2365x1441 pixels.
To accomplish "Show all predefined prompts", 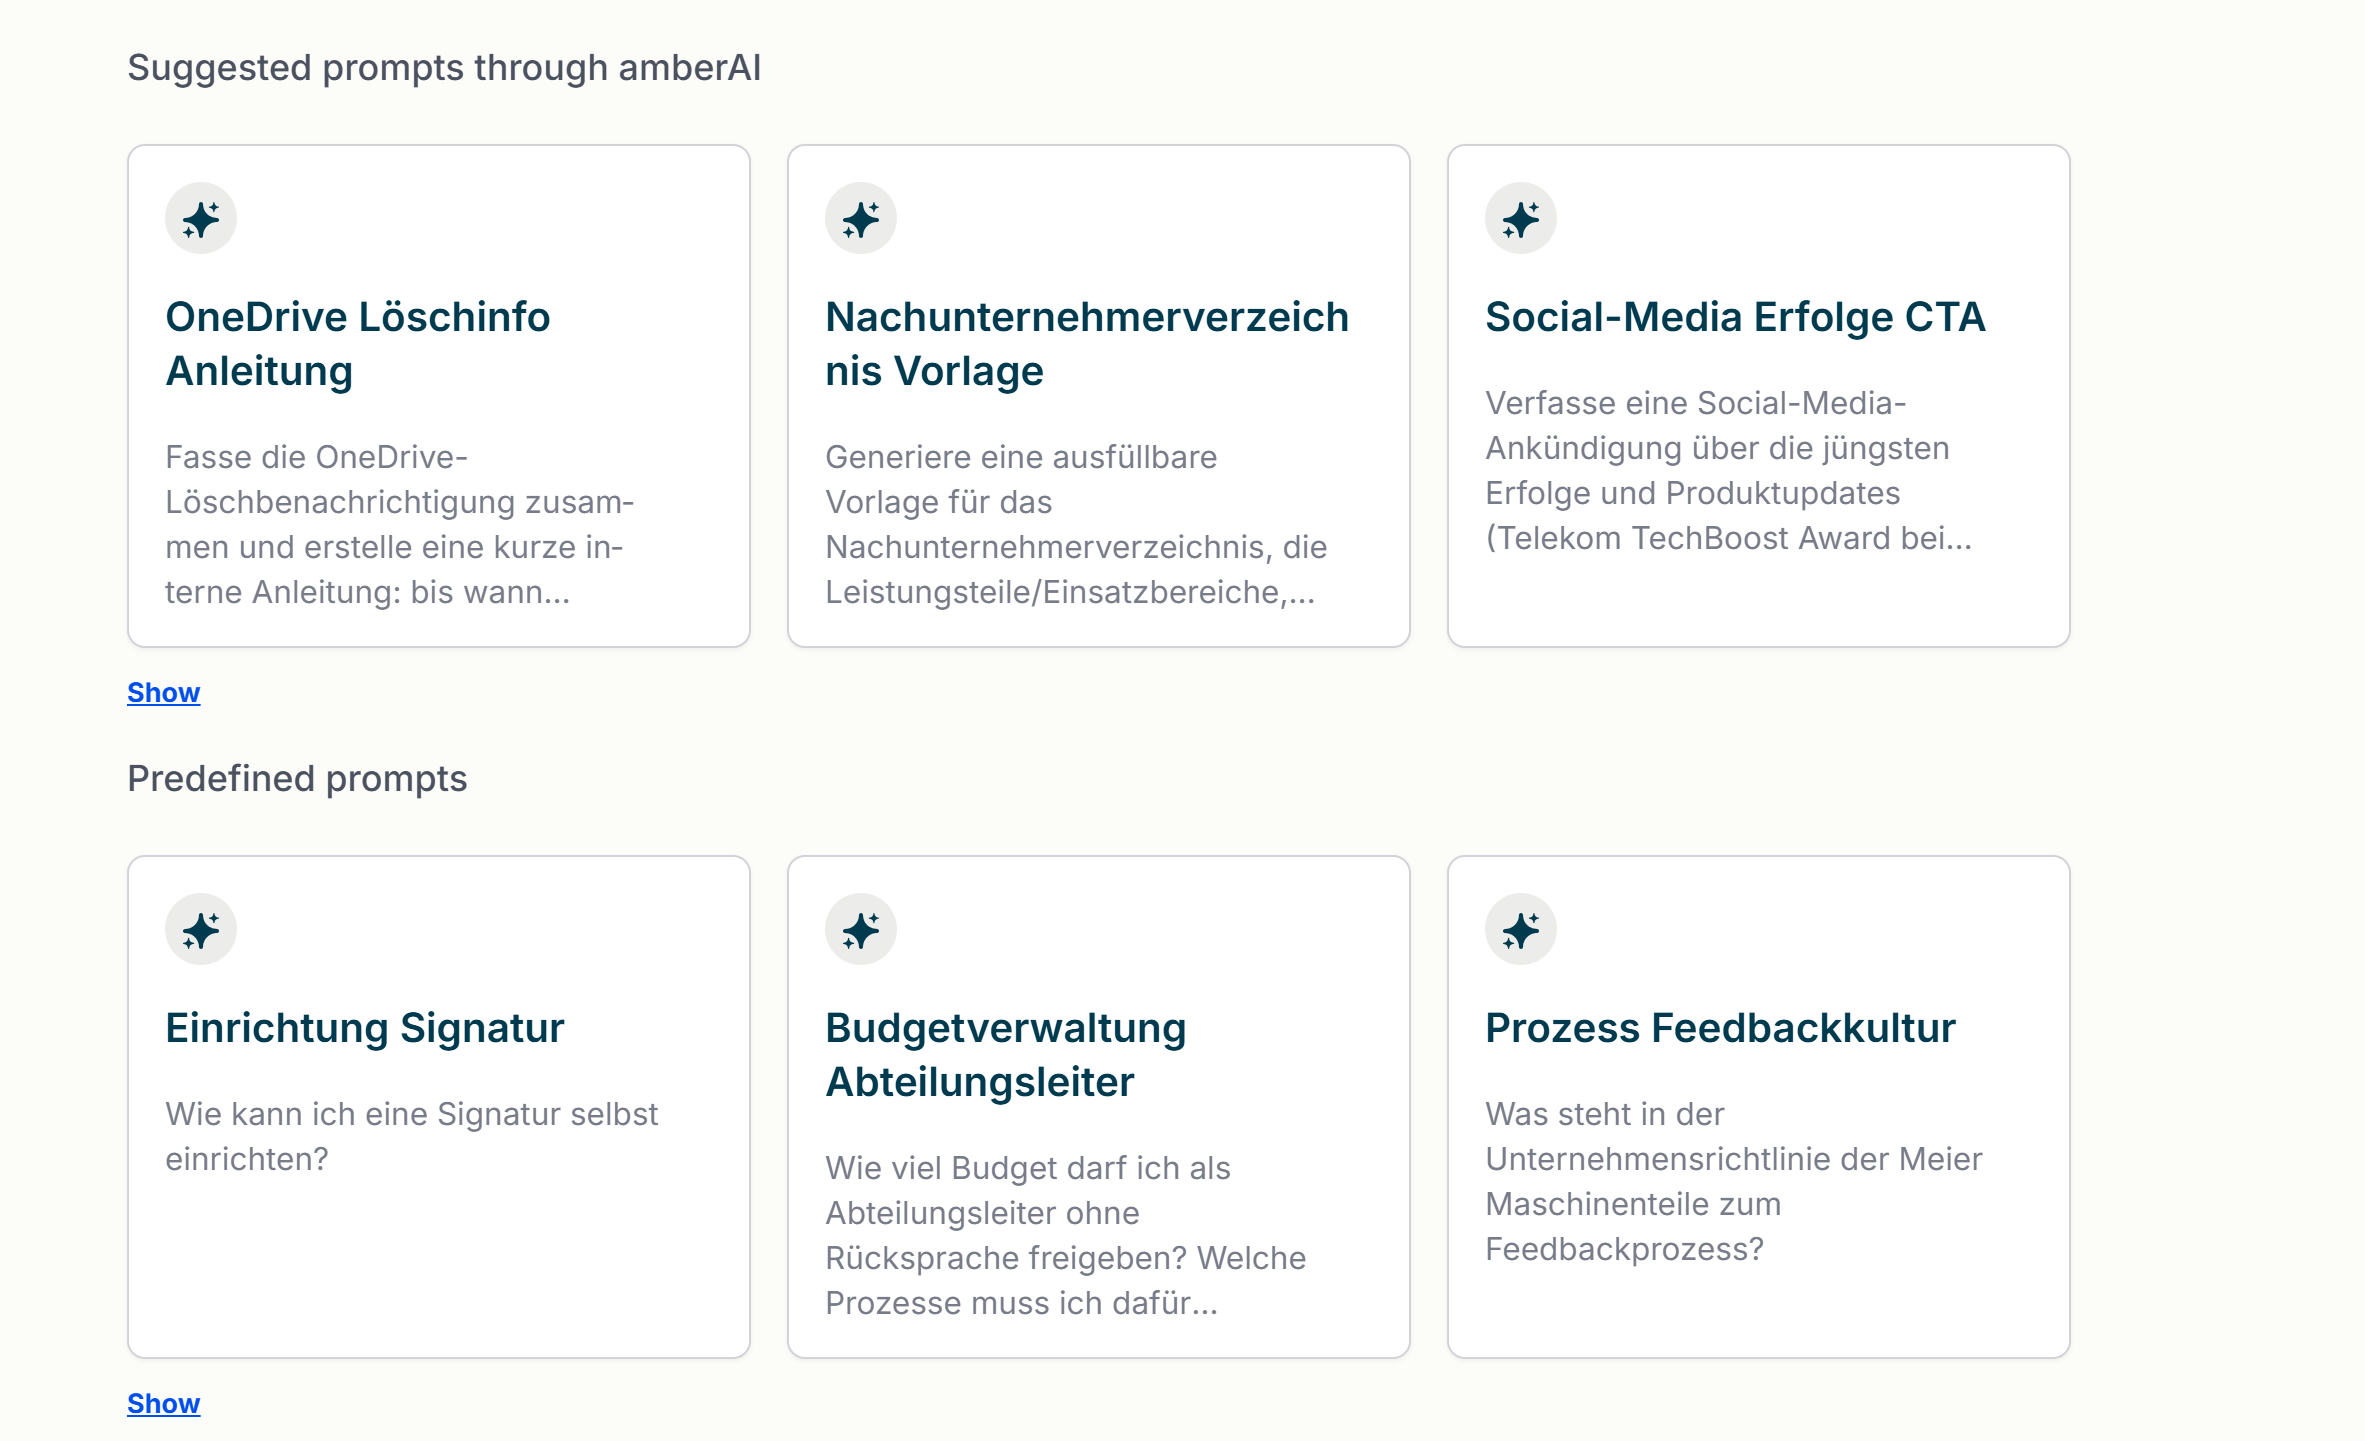I will pyautogui.click(x=164, y=1403).
